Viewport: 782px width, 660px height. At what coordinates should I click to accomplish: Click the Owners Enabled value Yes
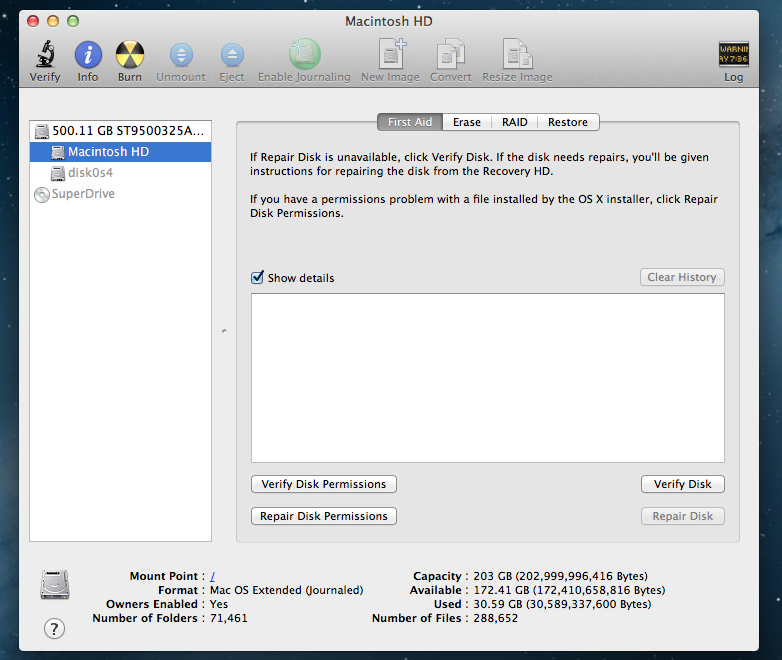(x=219, y=604)
